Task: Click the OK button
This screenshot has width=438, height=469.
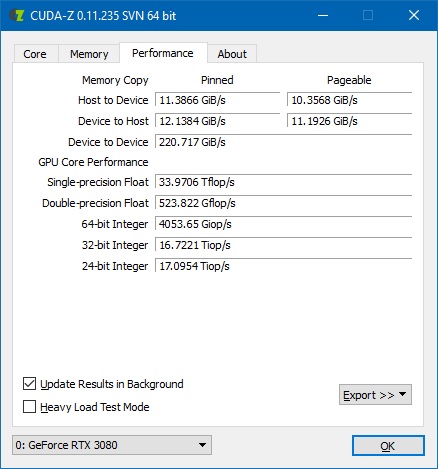Action: 388,446
